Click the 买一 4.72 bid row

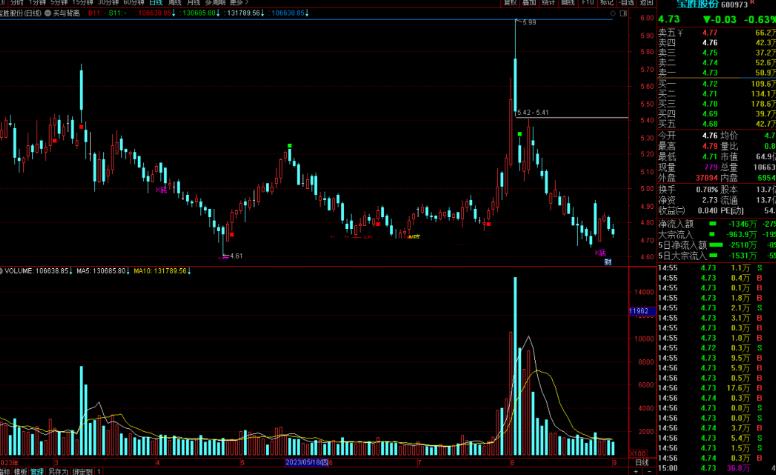pos(717,84)
